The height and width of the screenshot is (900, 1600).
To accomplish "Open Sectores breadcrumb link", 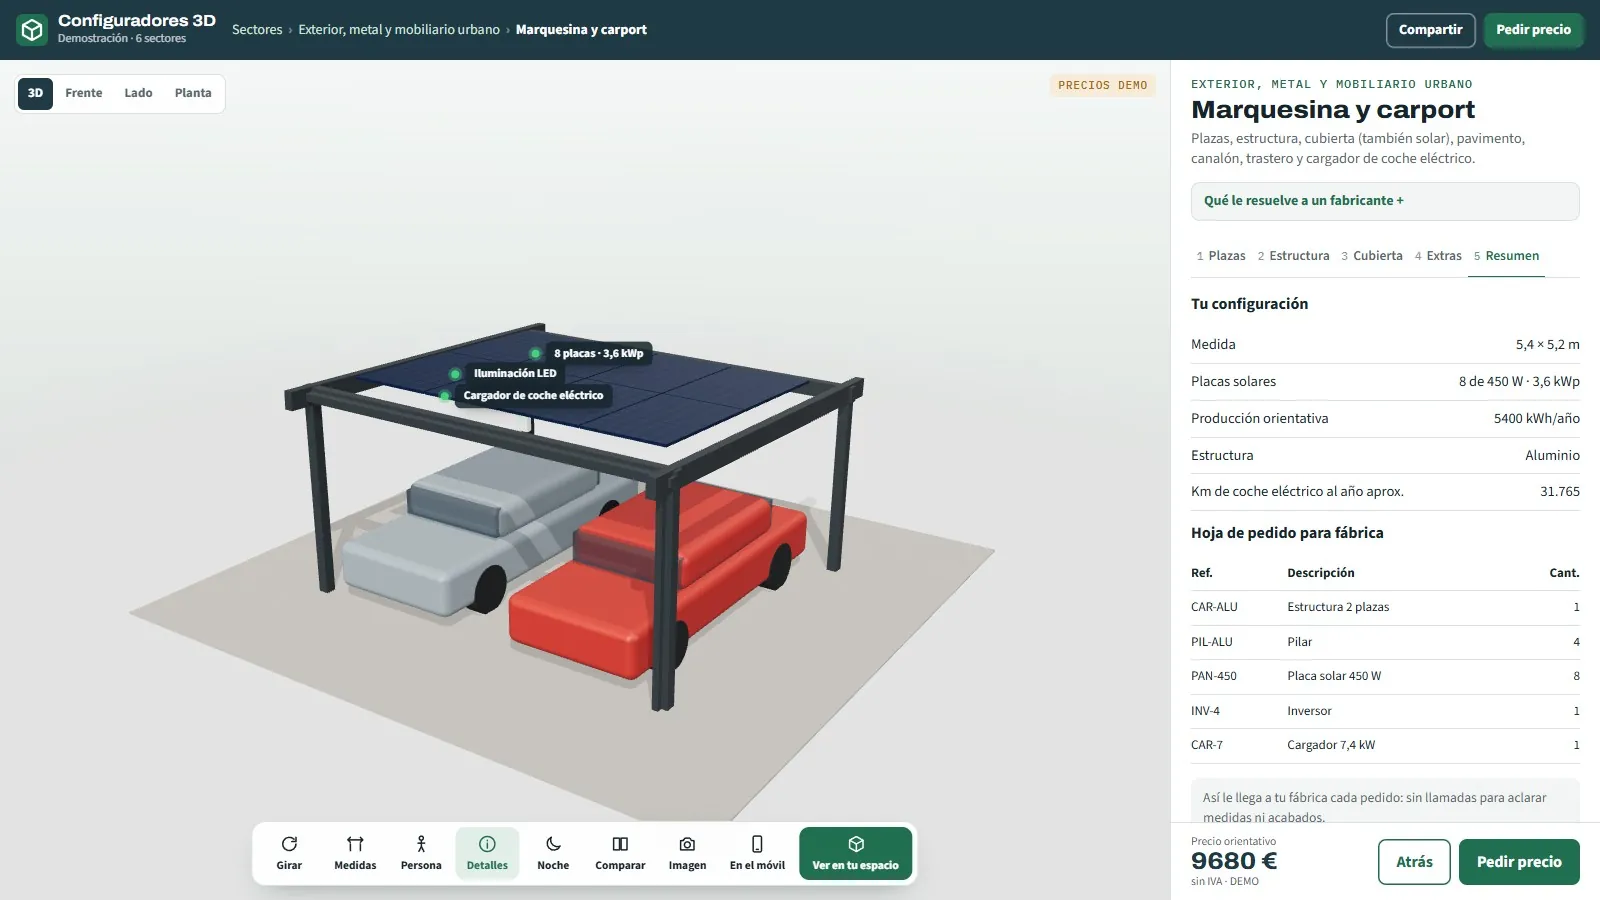I will [257, 30].
